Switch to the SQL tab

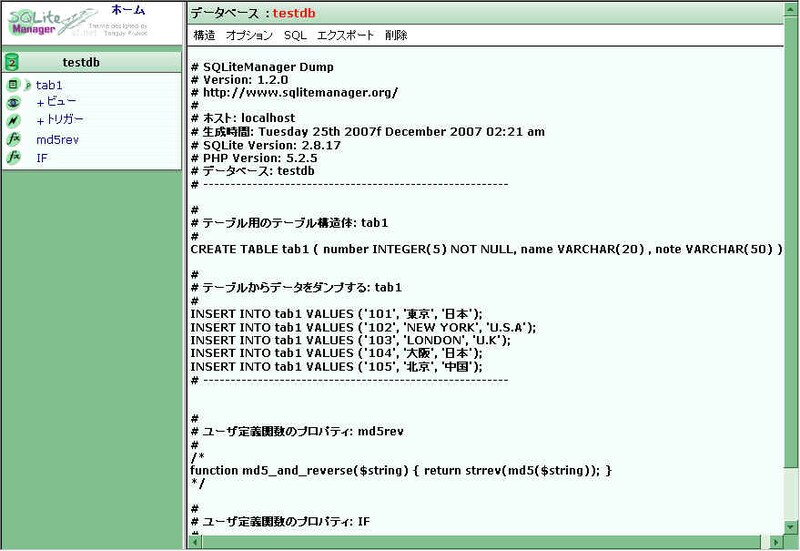(x=295, y=35)
